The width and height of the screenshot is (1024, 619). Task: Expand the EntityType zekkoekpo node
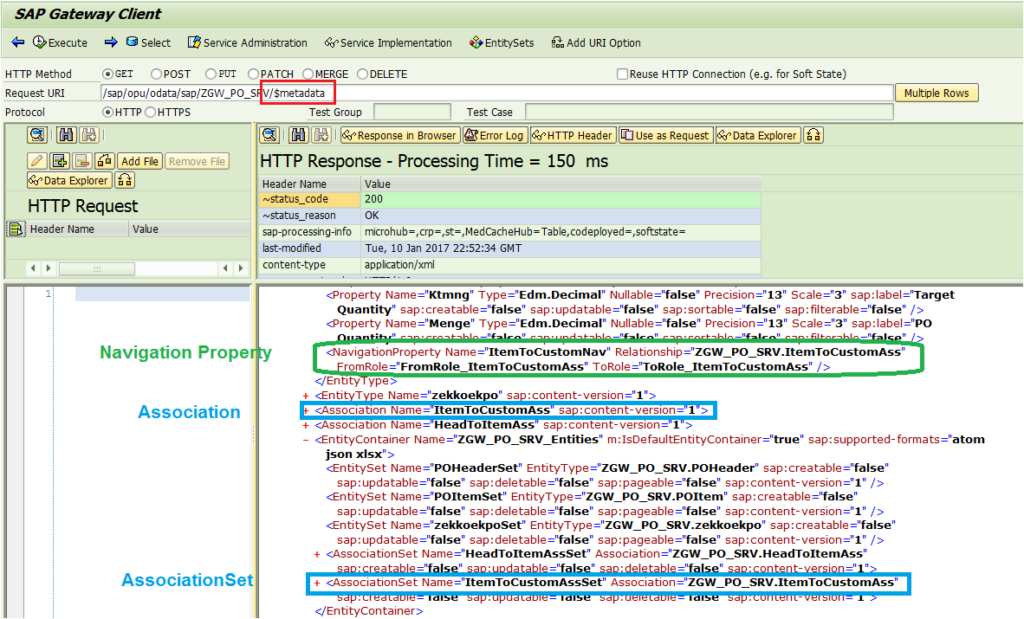pos(306,396)
